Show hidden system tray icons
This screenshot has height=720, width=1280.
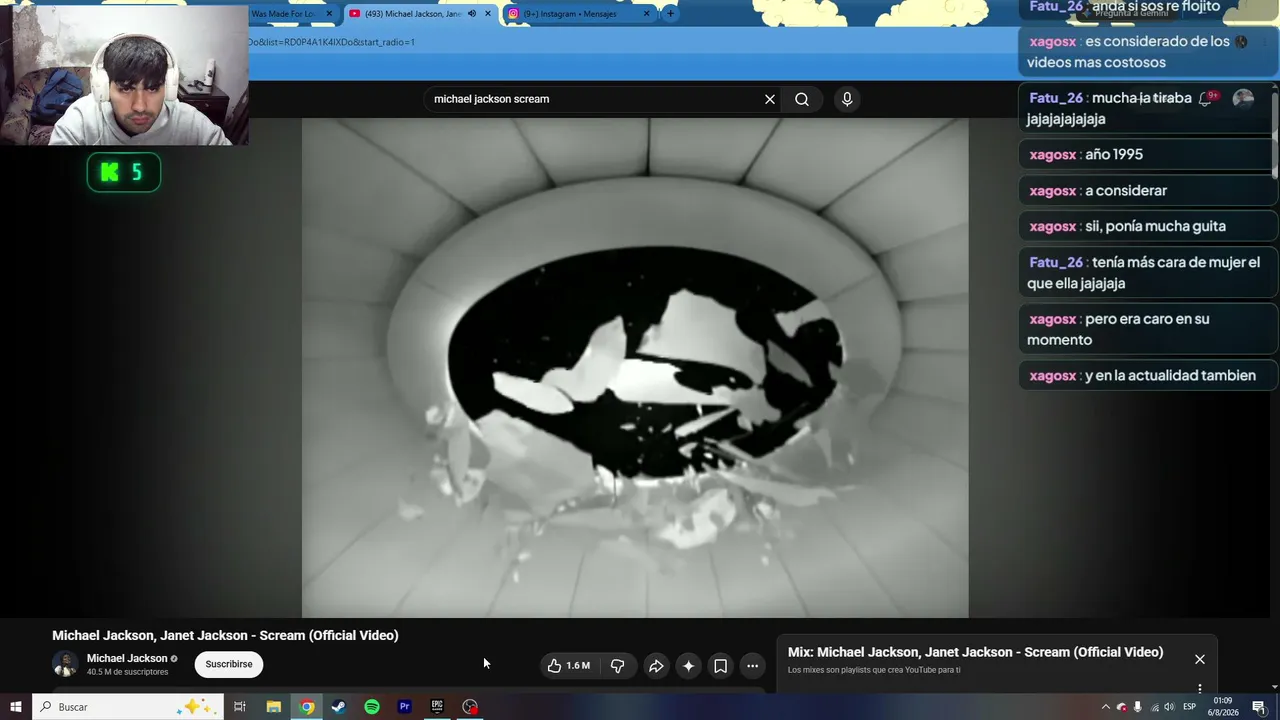[1105, 707]
